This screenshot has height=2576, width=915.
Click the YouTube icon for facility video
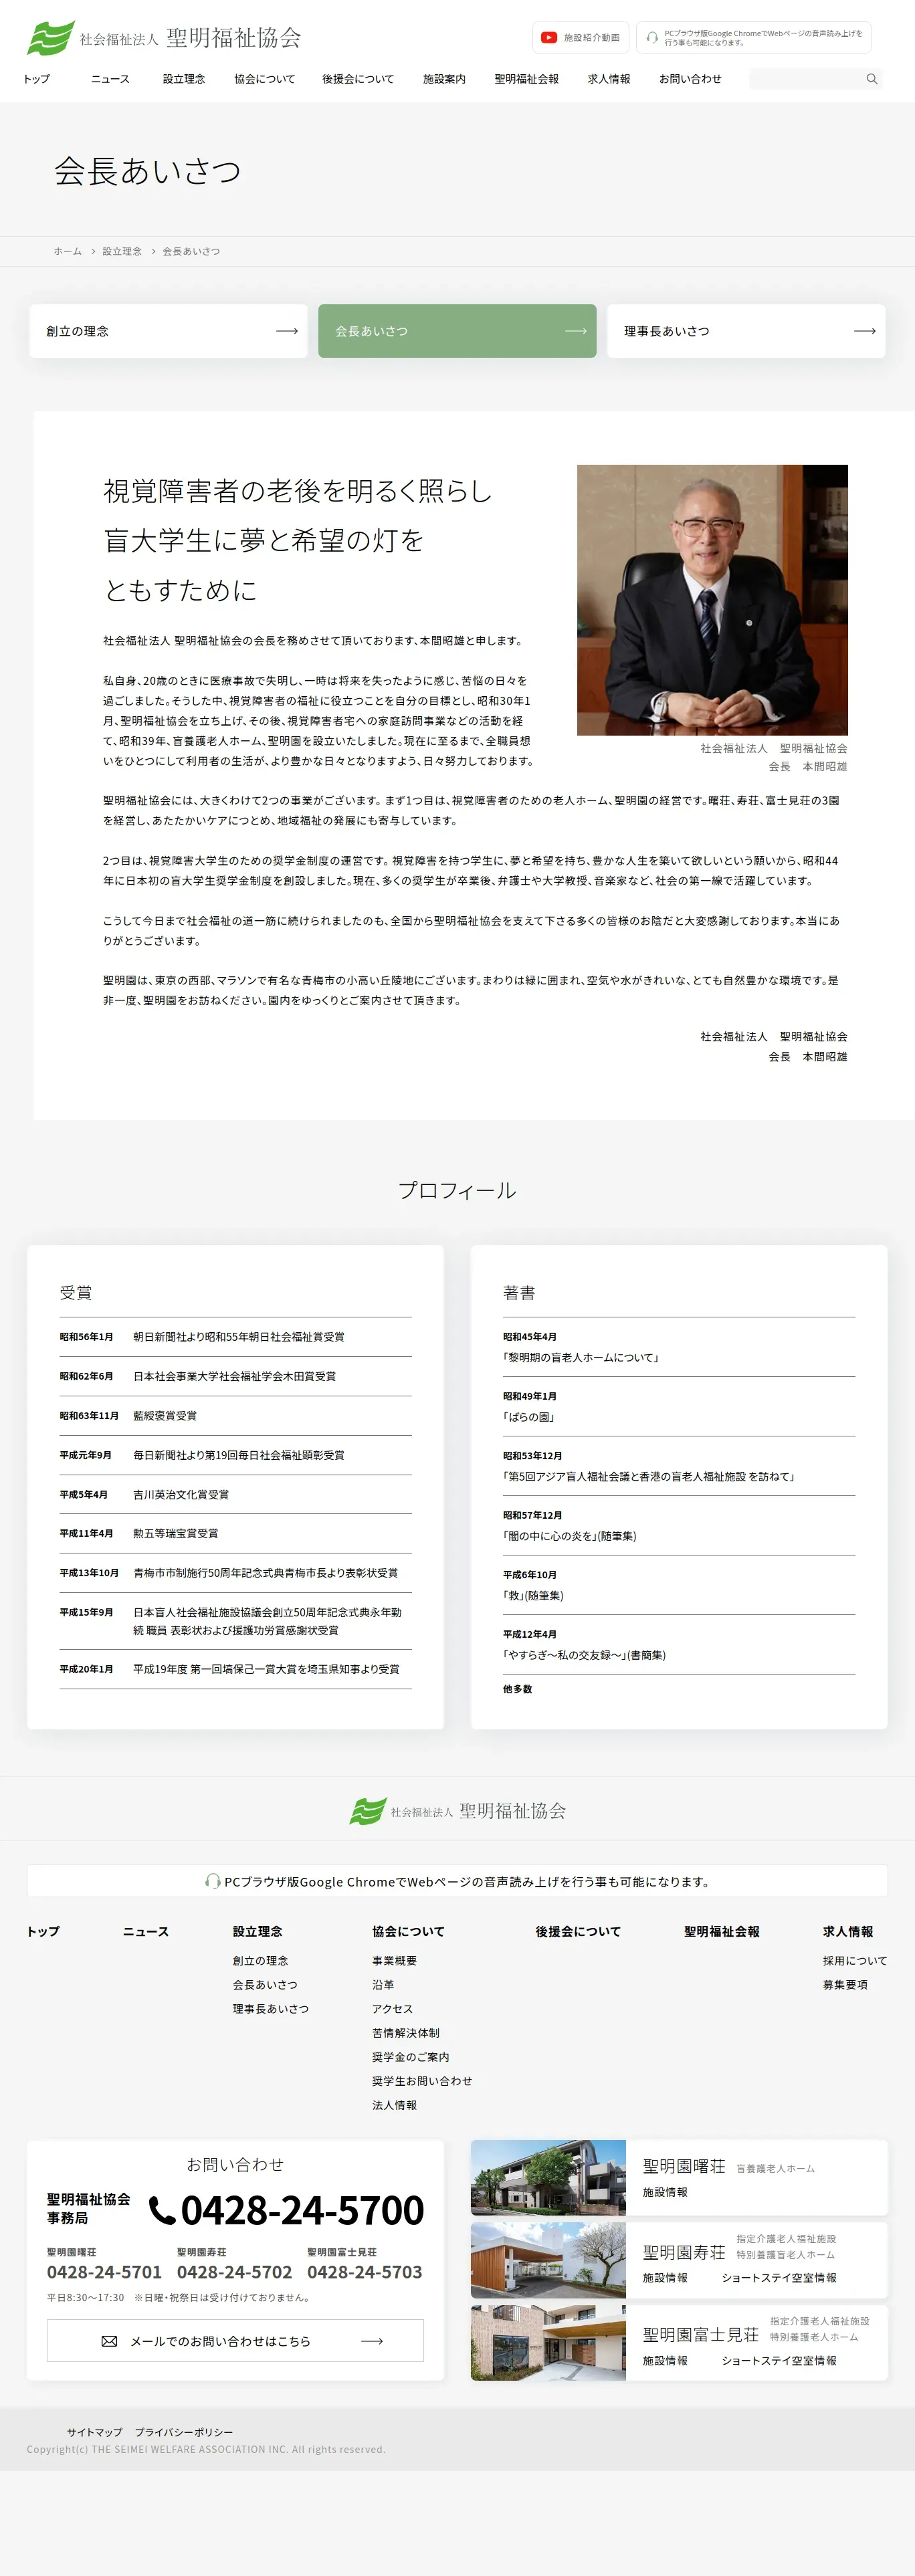(548, 37)
